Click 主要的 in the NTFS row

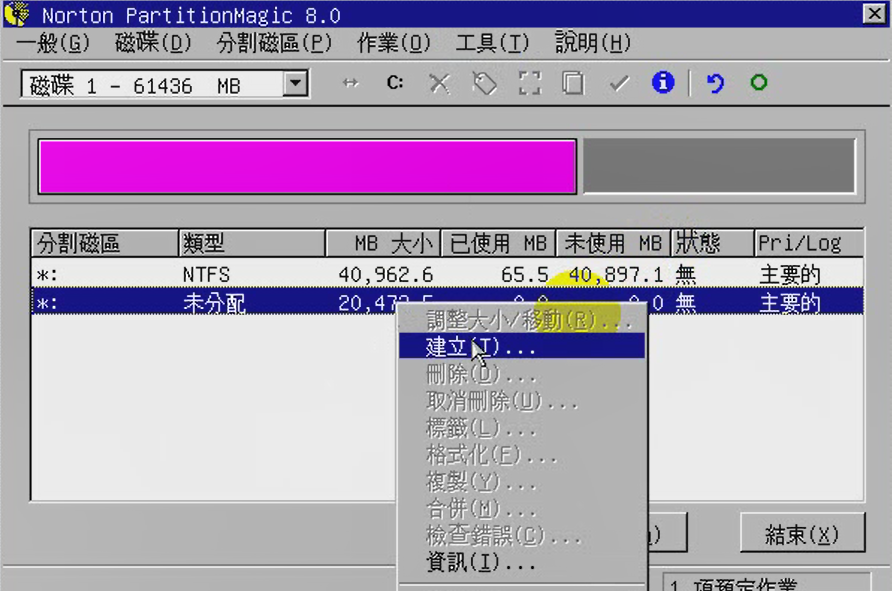tap(790, 275)
